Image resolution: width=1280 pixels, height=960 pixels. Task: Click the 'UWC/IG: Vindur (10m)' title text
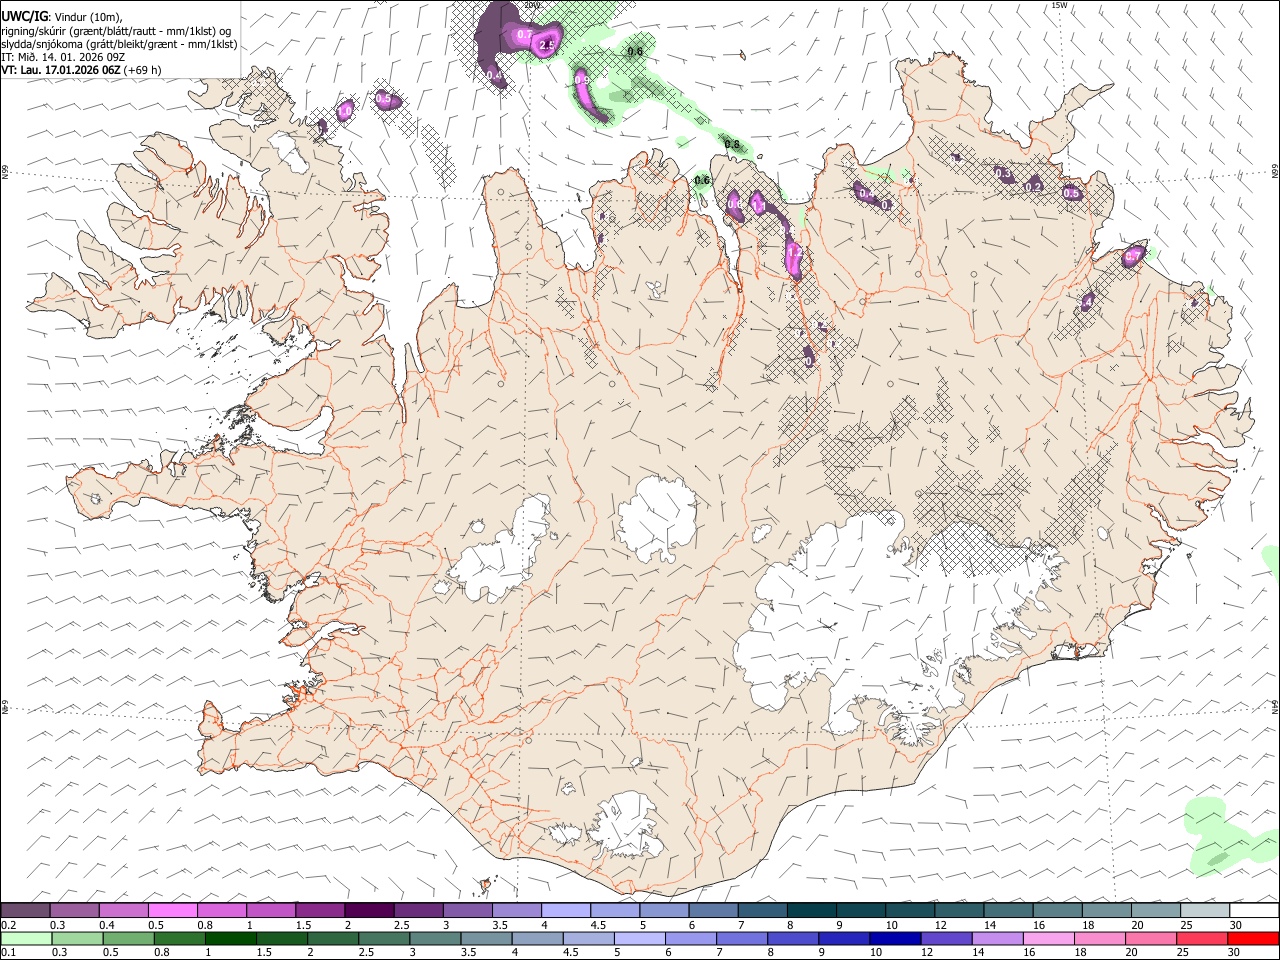(x=62, y=17)
